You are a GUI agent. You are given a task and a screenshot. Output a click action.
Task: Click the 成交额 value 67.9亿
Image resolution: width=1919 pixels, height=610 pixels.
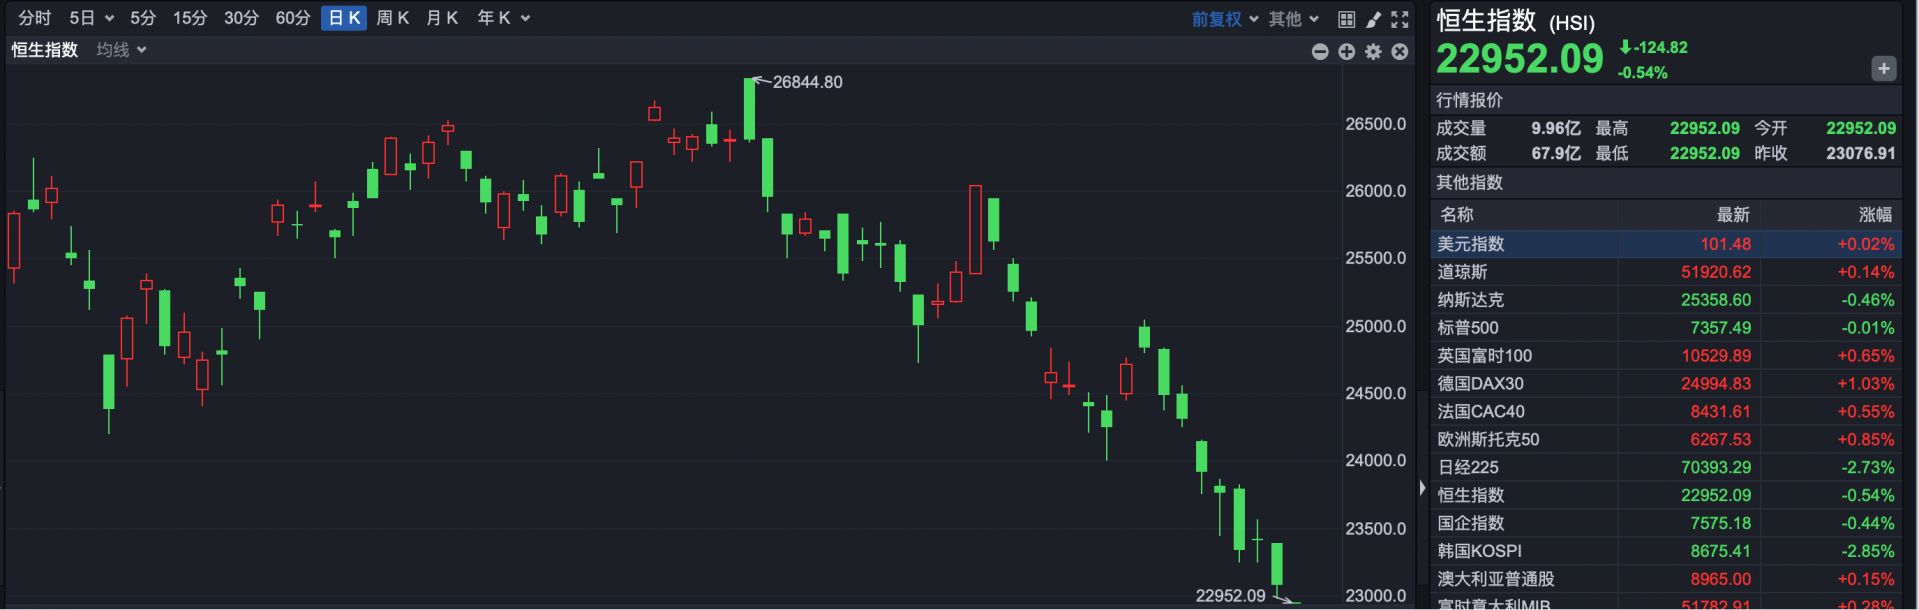tap(1556, 153)
